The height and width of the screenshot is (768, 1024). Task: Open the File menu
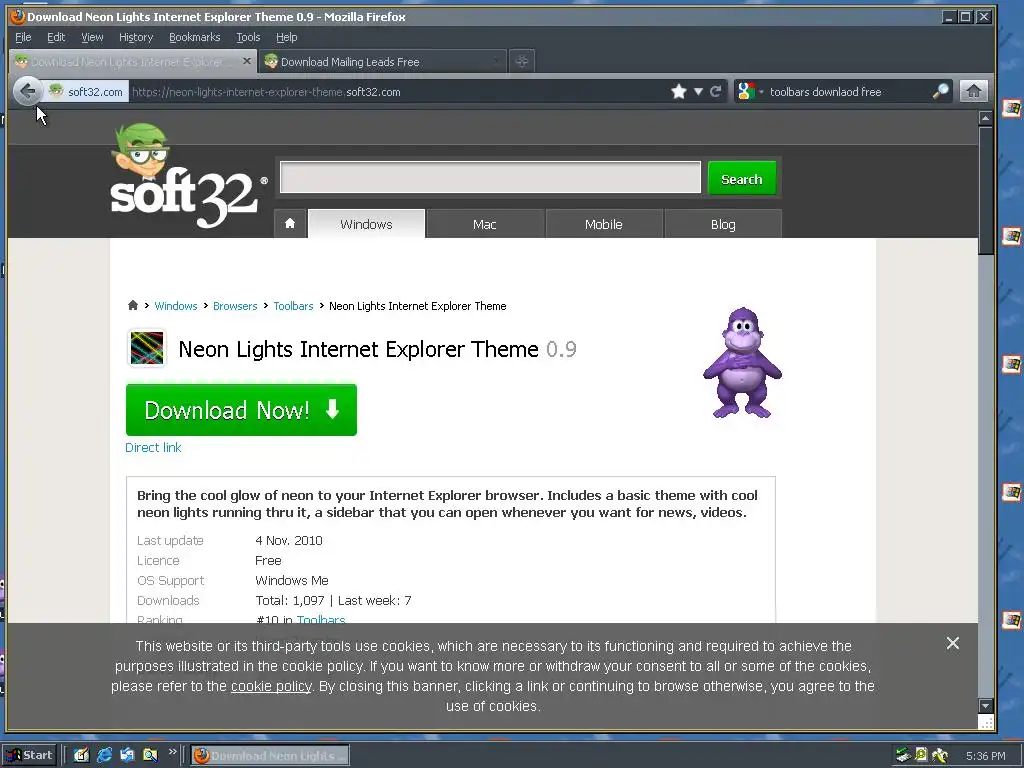[23, 37]
